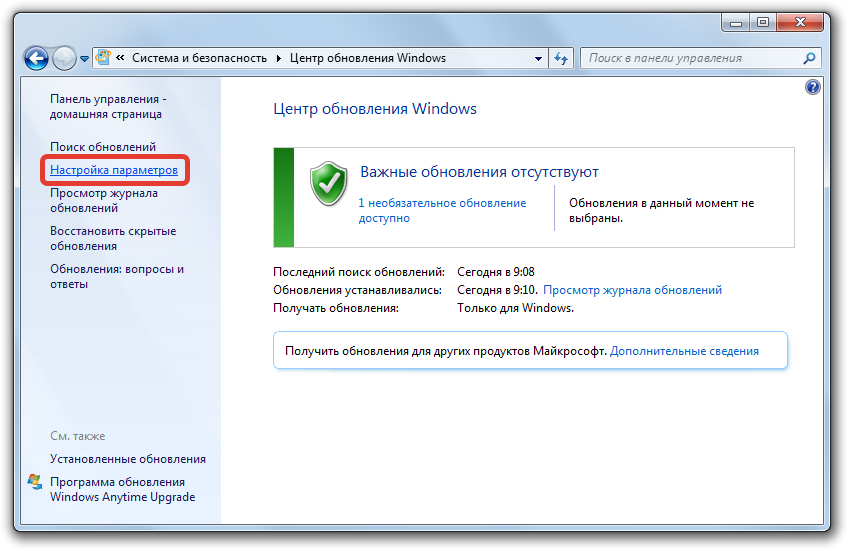Click the magnifier search icon
The width and height of the screenshot is (849, 551).
point(809,58)
